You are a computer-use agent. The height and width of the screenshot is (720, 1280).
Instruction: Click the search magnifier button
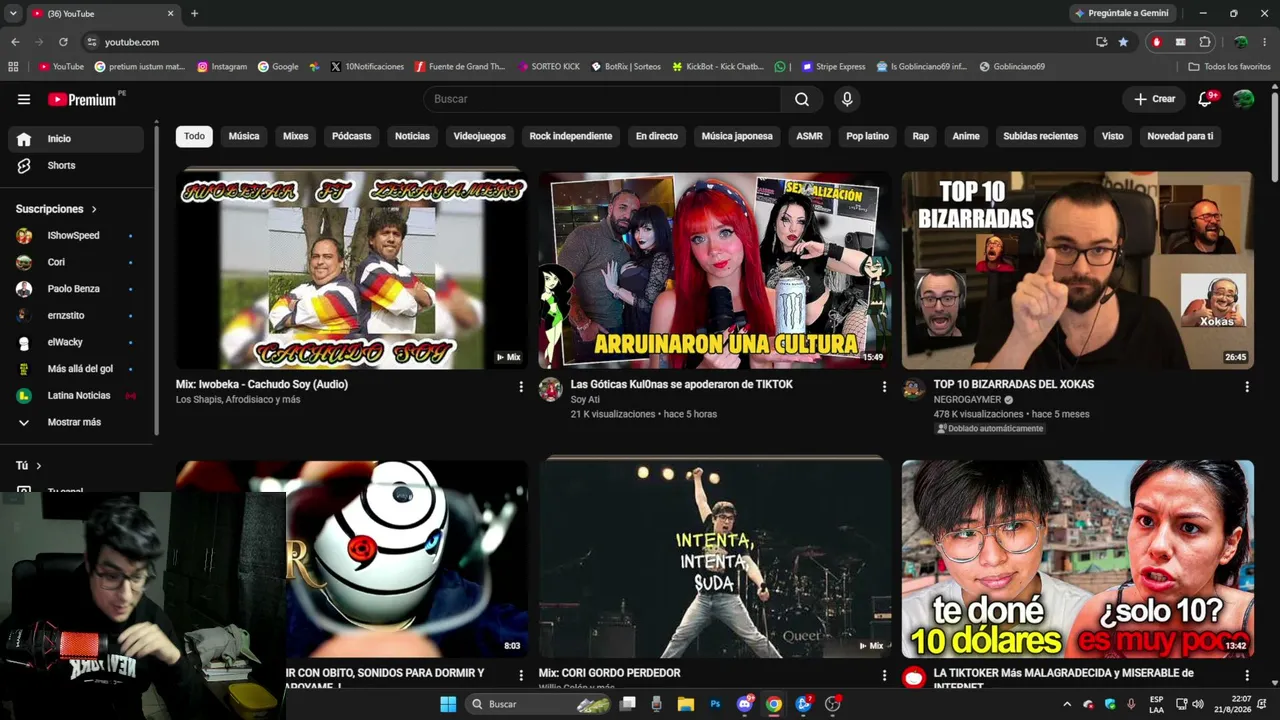point(802,99)
